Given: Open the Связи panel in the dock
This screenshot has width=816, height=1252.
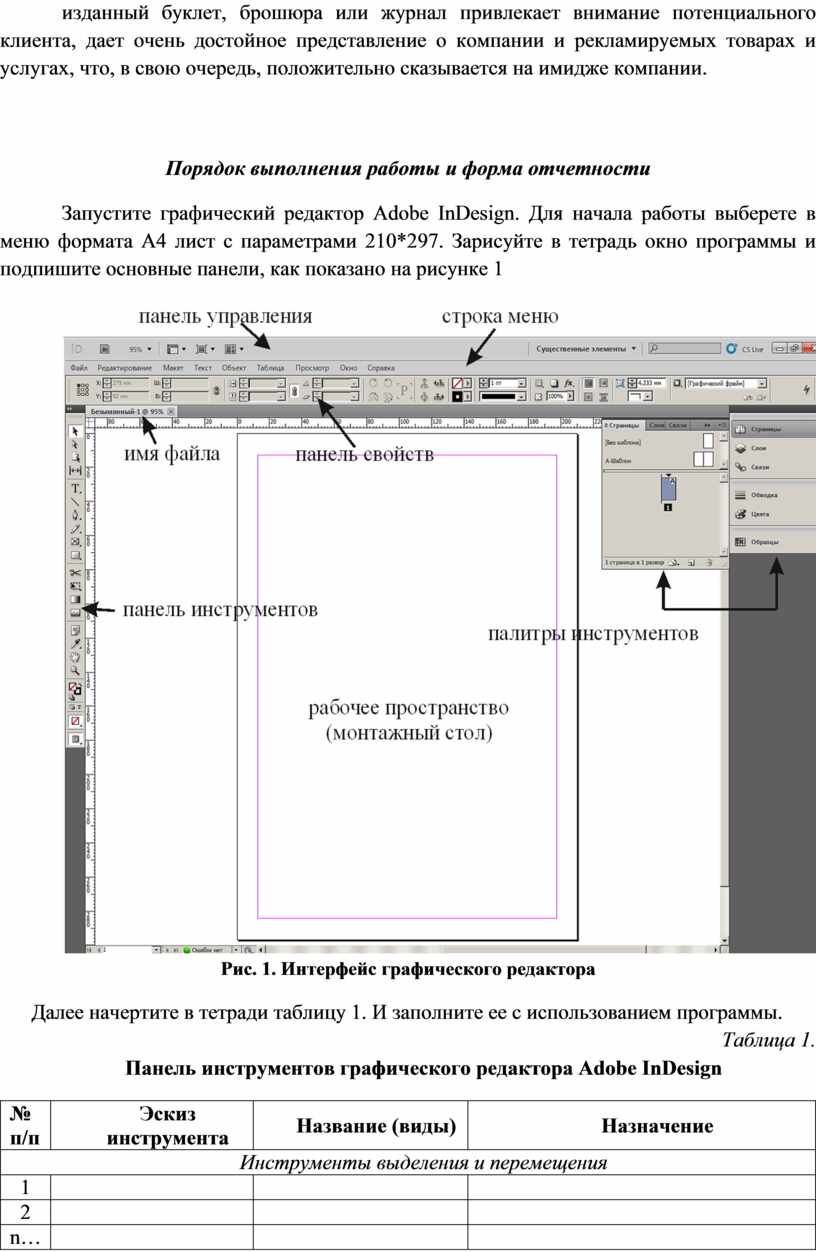Looking at the screenshot, I should click(760, 467).
